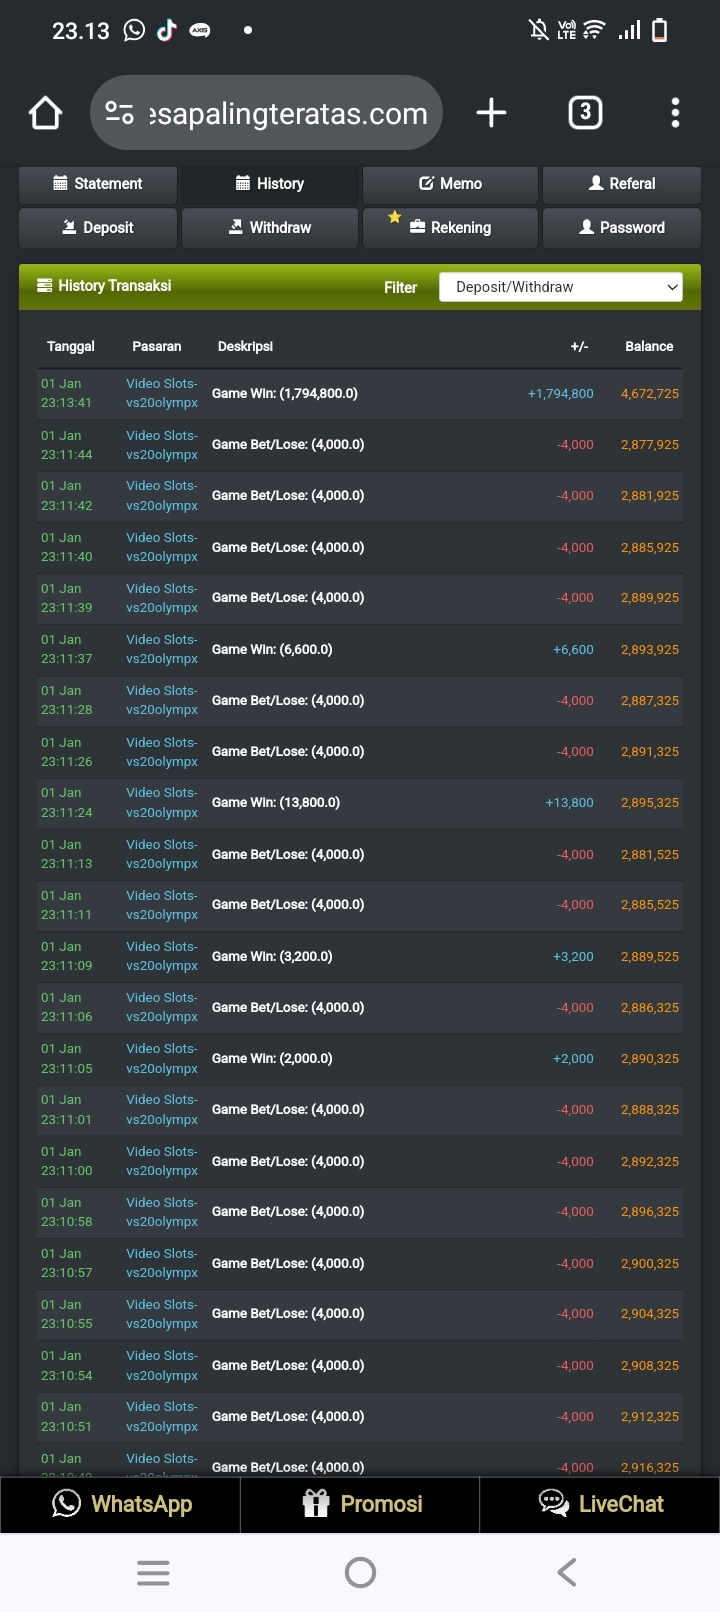
Task: Tap Android back navigation button
Action: click(x=567, y=1572)
